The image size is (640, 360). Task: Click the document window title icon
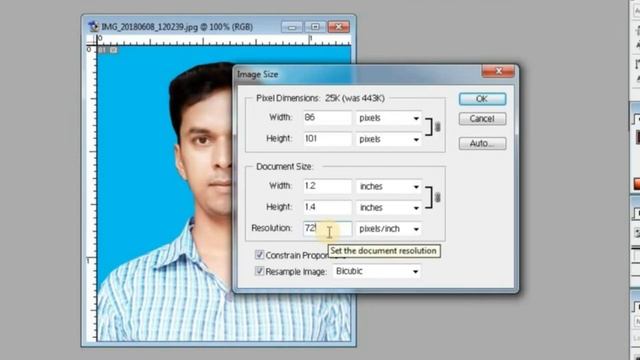(94, 27)
